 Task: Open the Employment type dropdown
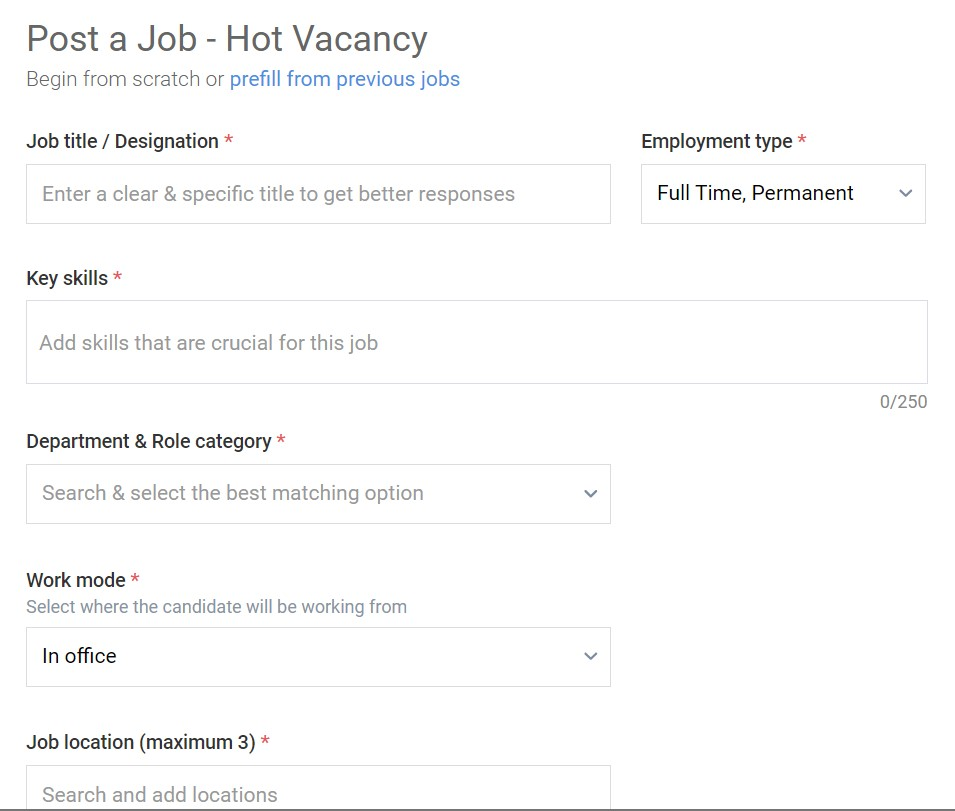[783, 194]
